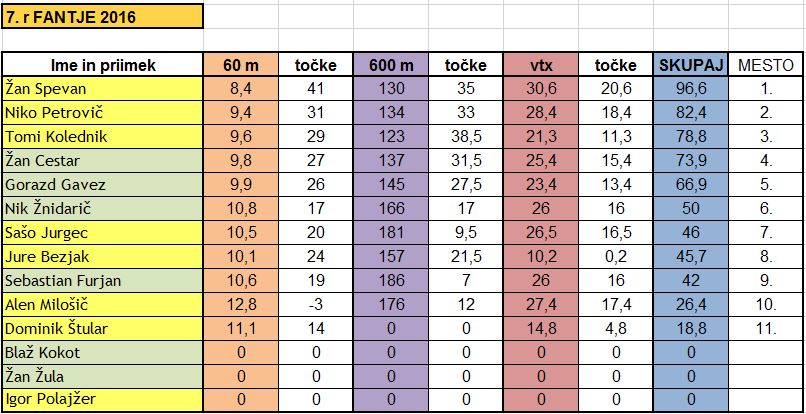This screenshot has height=414, width=806.
Task: Click the 'Ime in priimek' header cell
Action: coord(102,65)
